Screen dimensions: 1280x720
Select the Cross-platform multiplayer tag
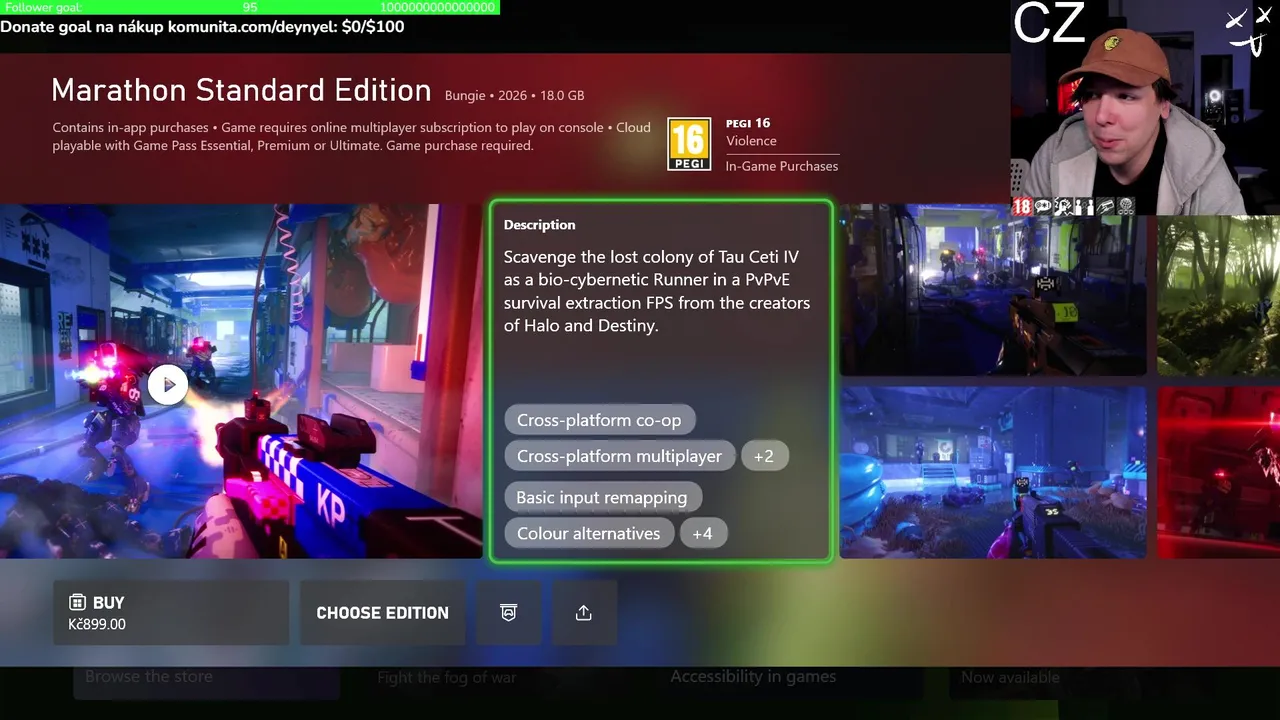point(619,456)
